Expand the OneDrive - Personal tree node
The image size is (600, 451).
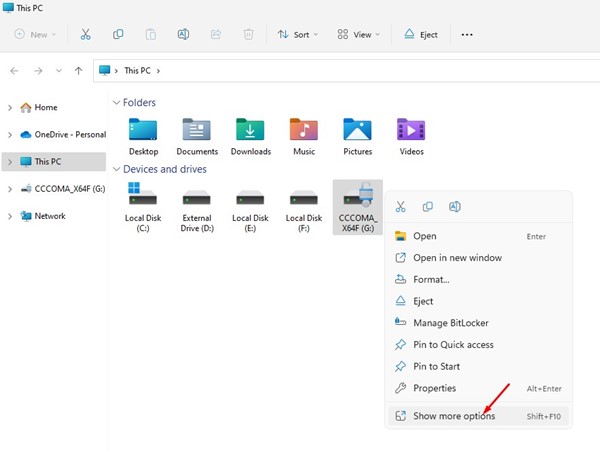pyautogui.click(x=10, y=134)
